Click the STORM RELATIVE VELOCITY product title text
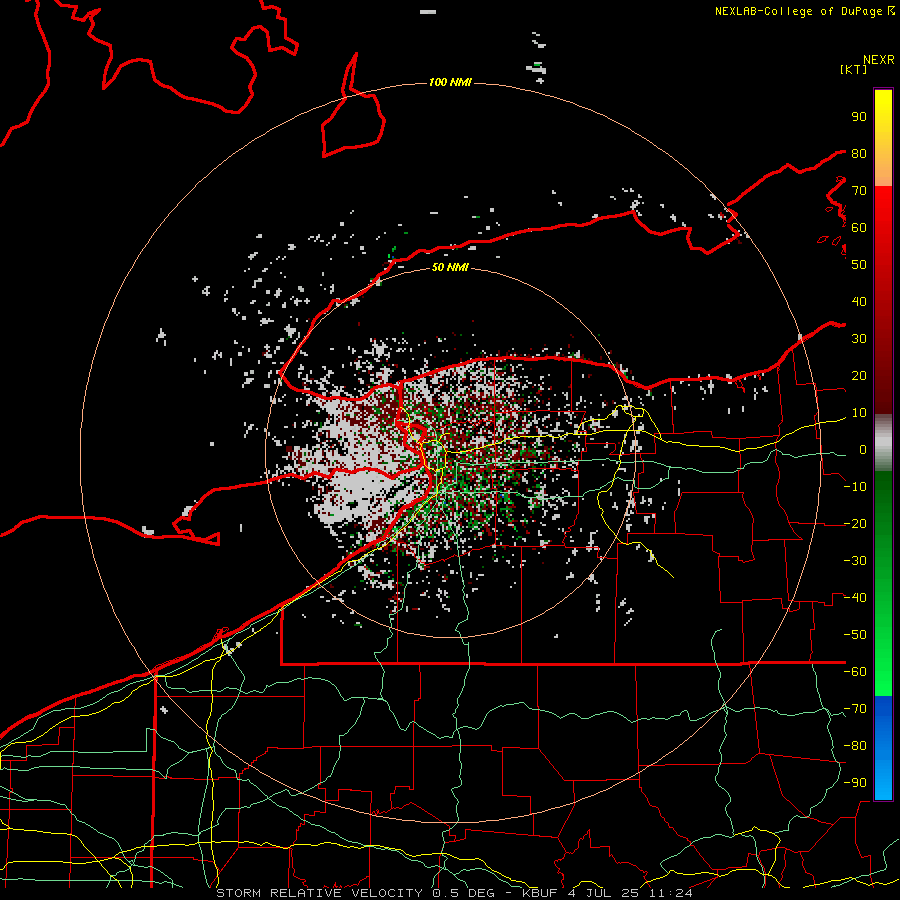Image resolution: width=900 pixels, height=900 pixels. (319, 893)
